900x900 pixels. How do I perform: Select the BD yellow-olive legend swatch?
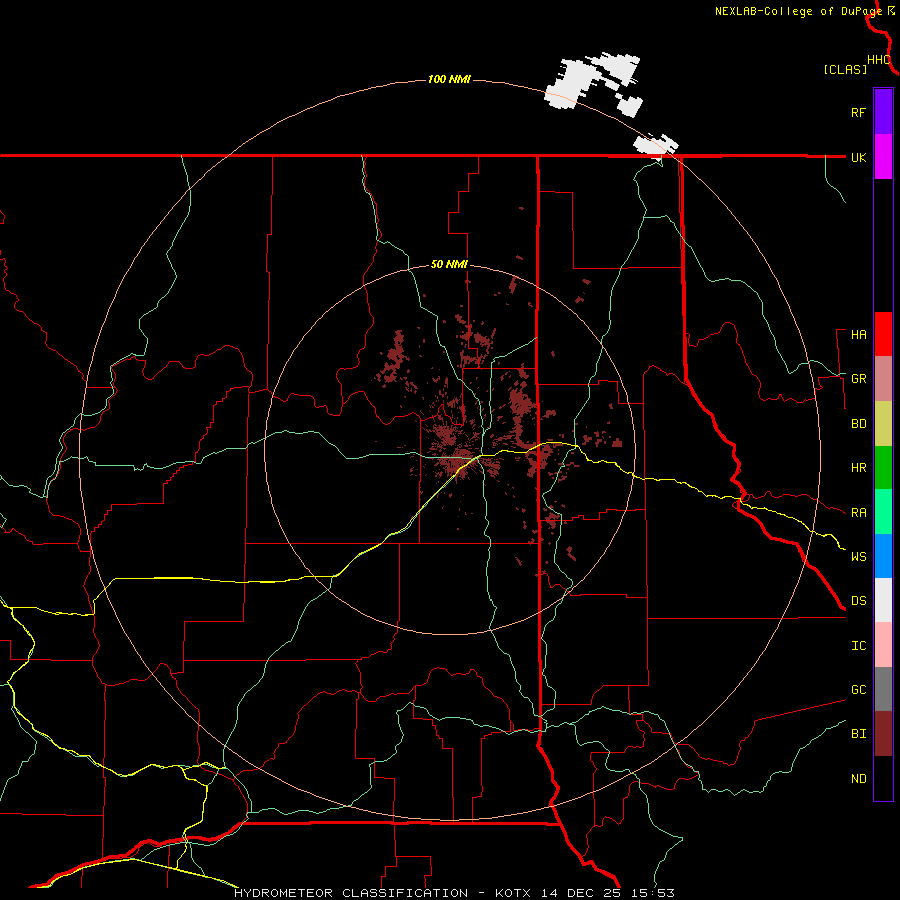coord(883,424)
